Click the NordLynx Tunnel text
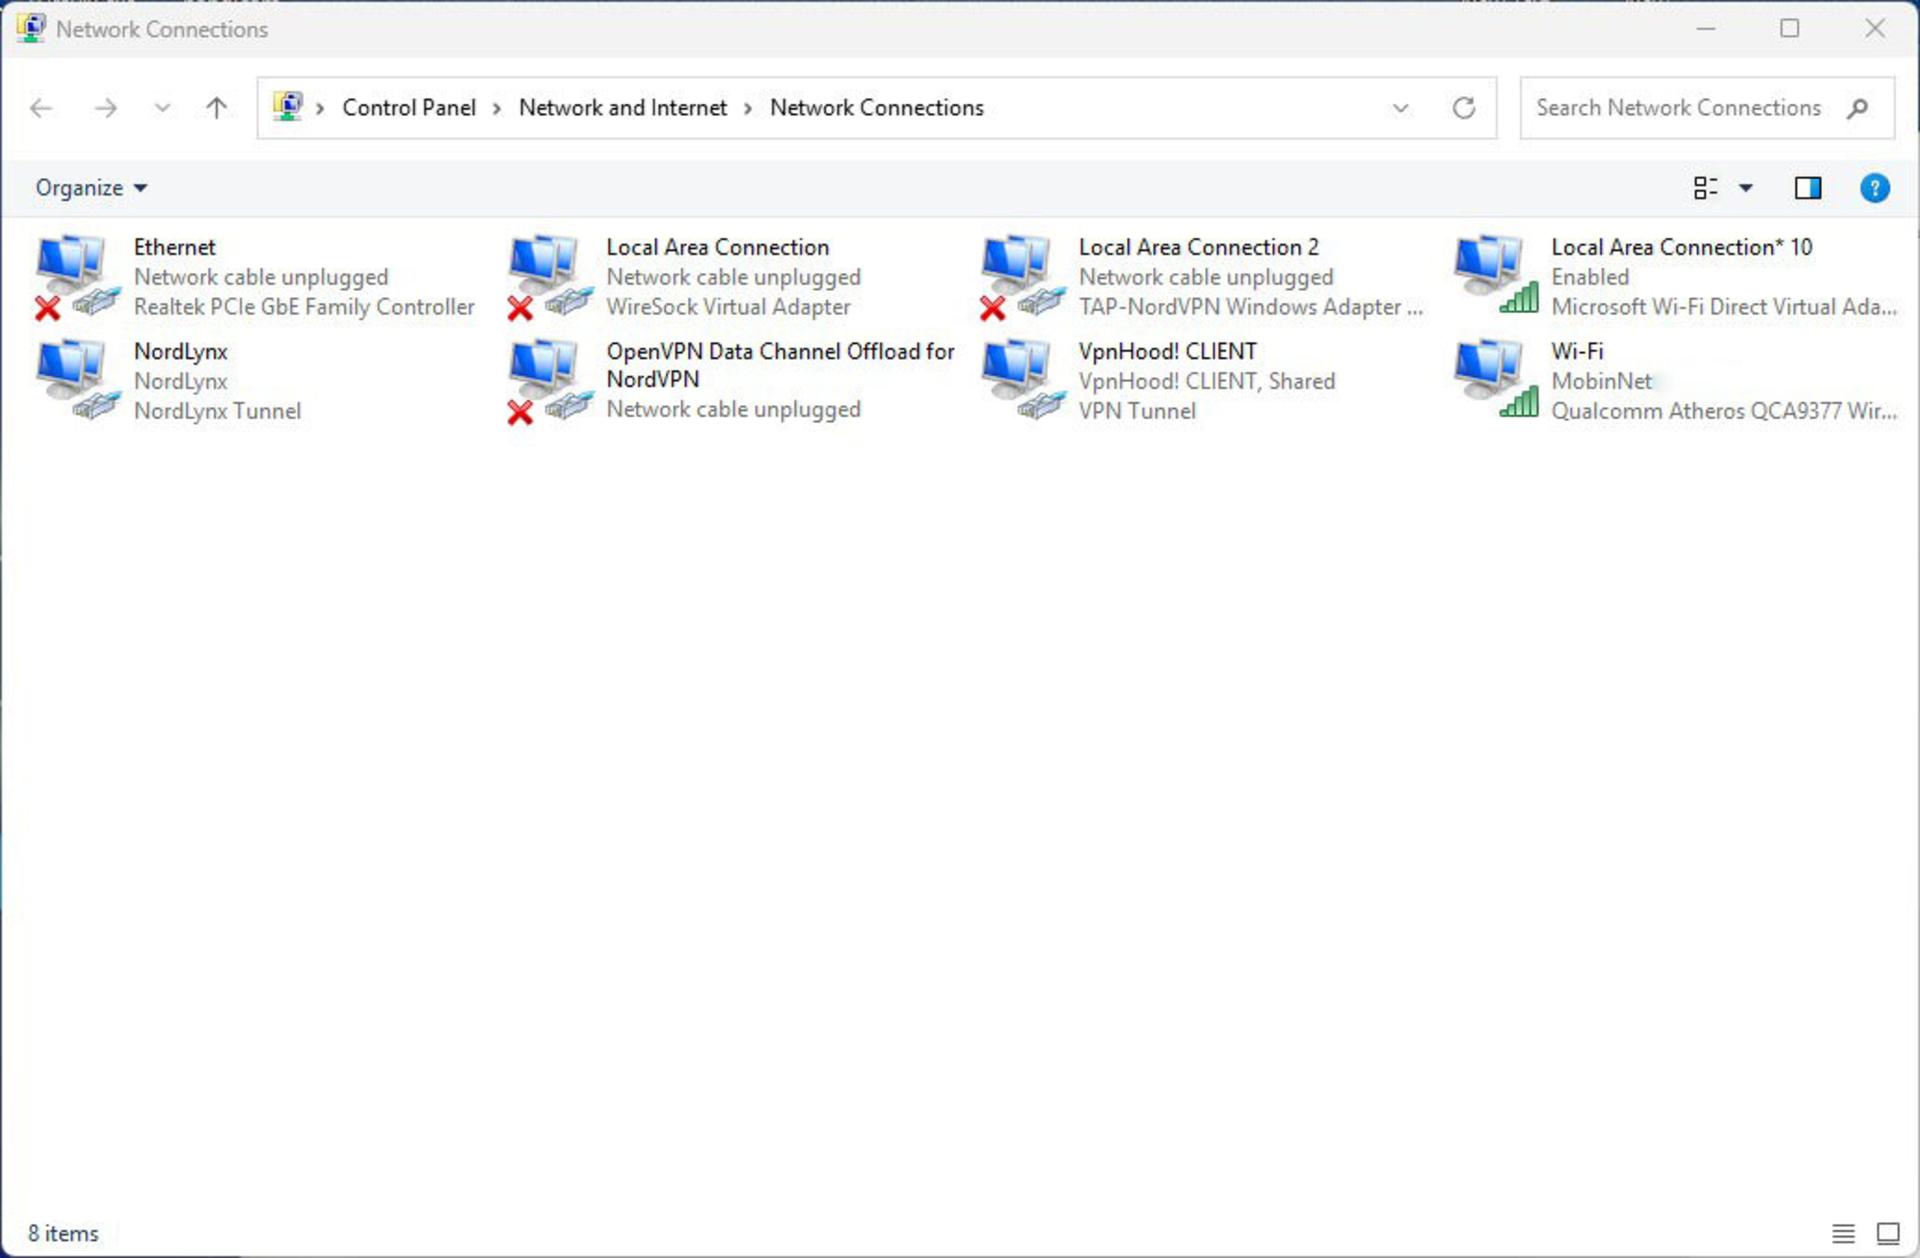 (217, 411)
